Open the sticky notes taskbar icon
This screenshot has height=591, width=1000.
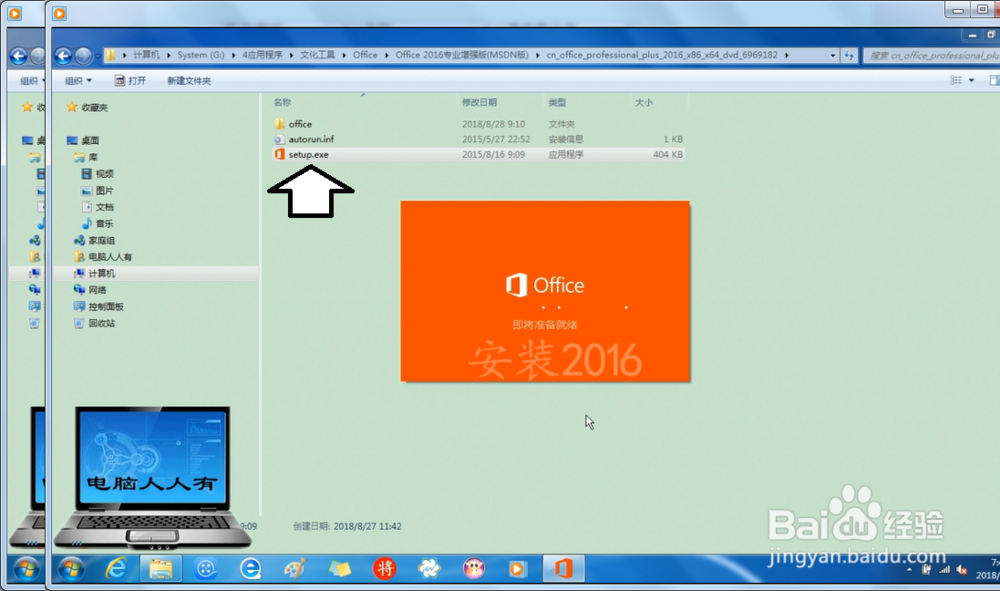tap(339, 569)
